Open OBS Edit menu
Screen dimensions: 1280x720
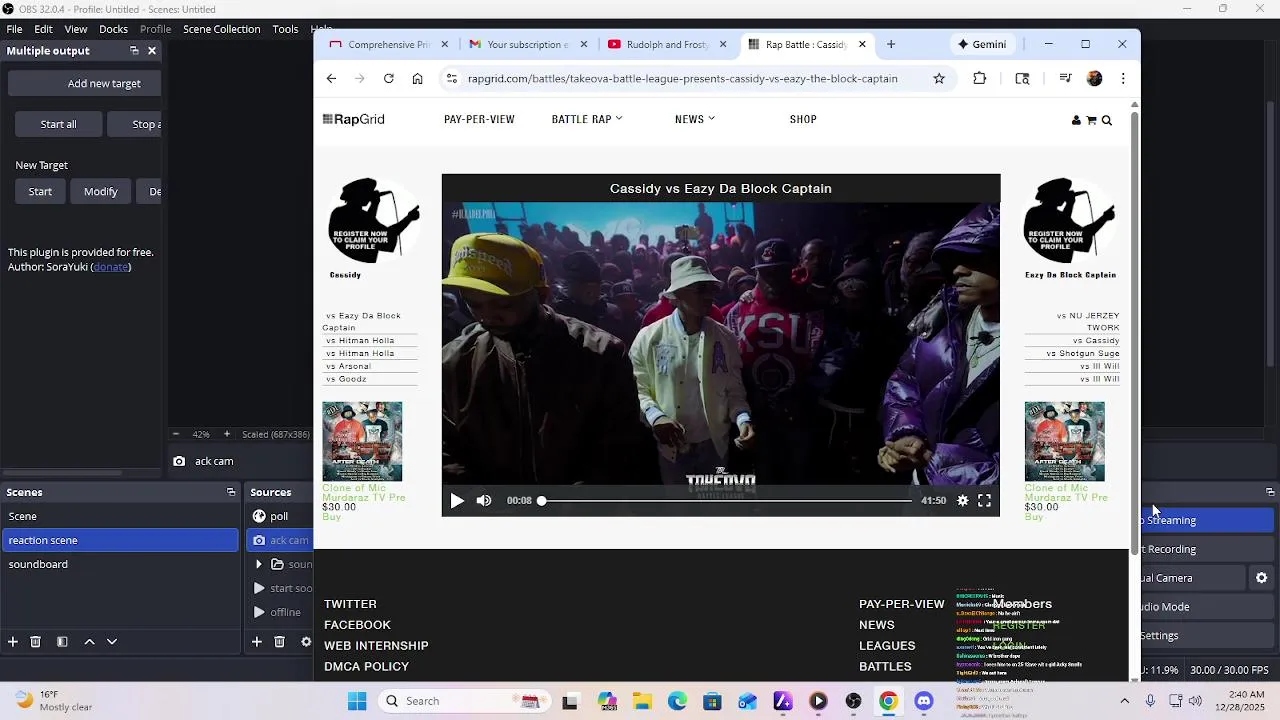44,29
